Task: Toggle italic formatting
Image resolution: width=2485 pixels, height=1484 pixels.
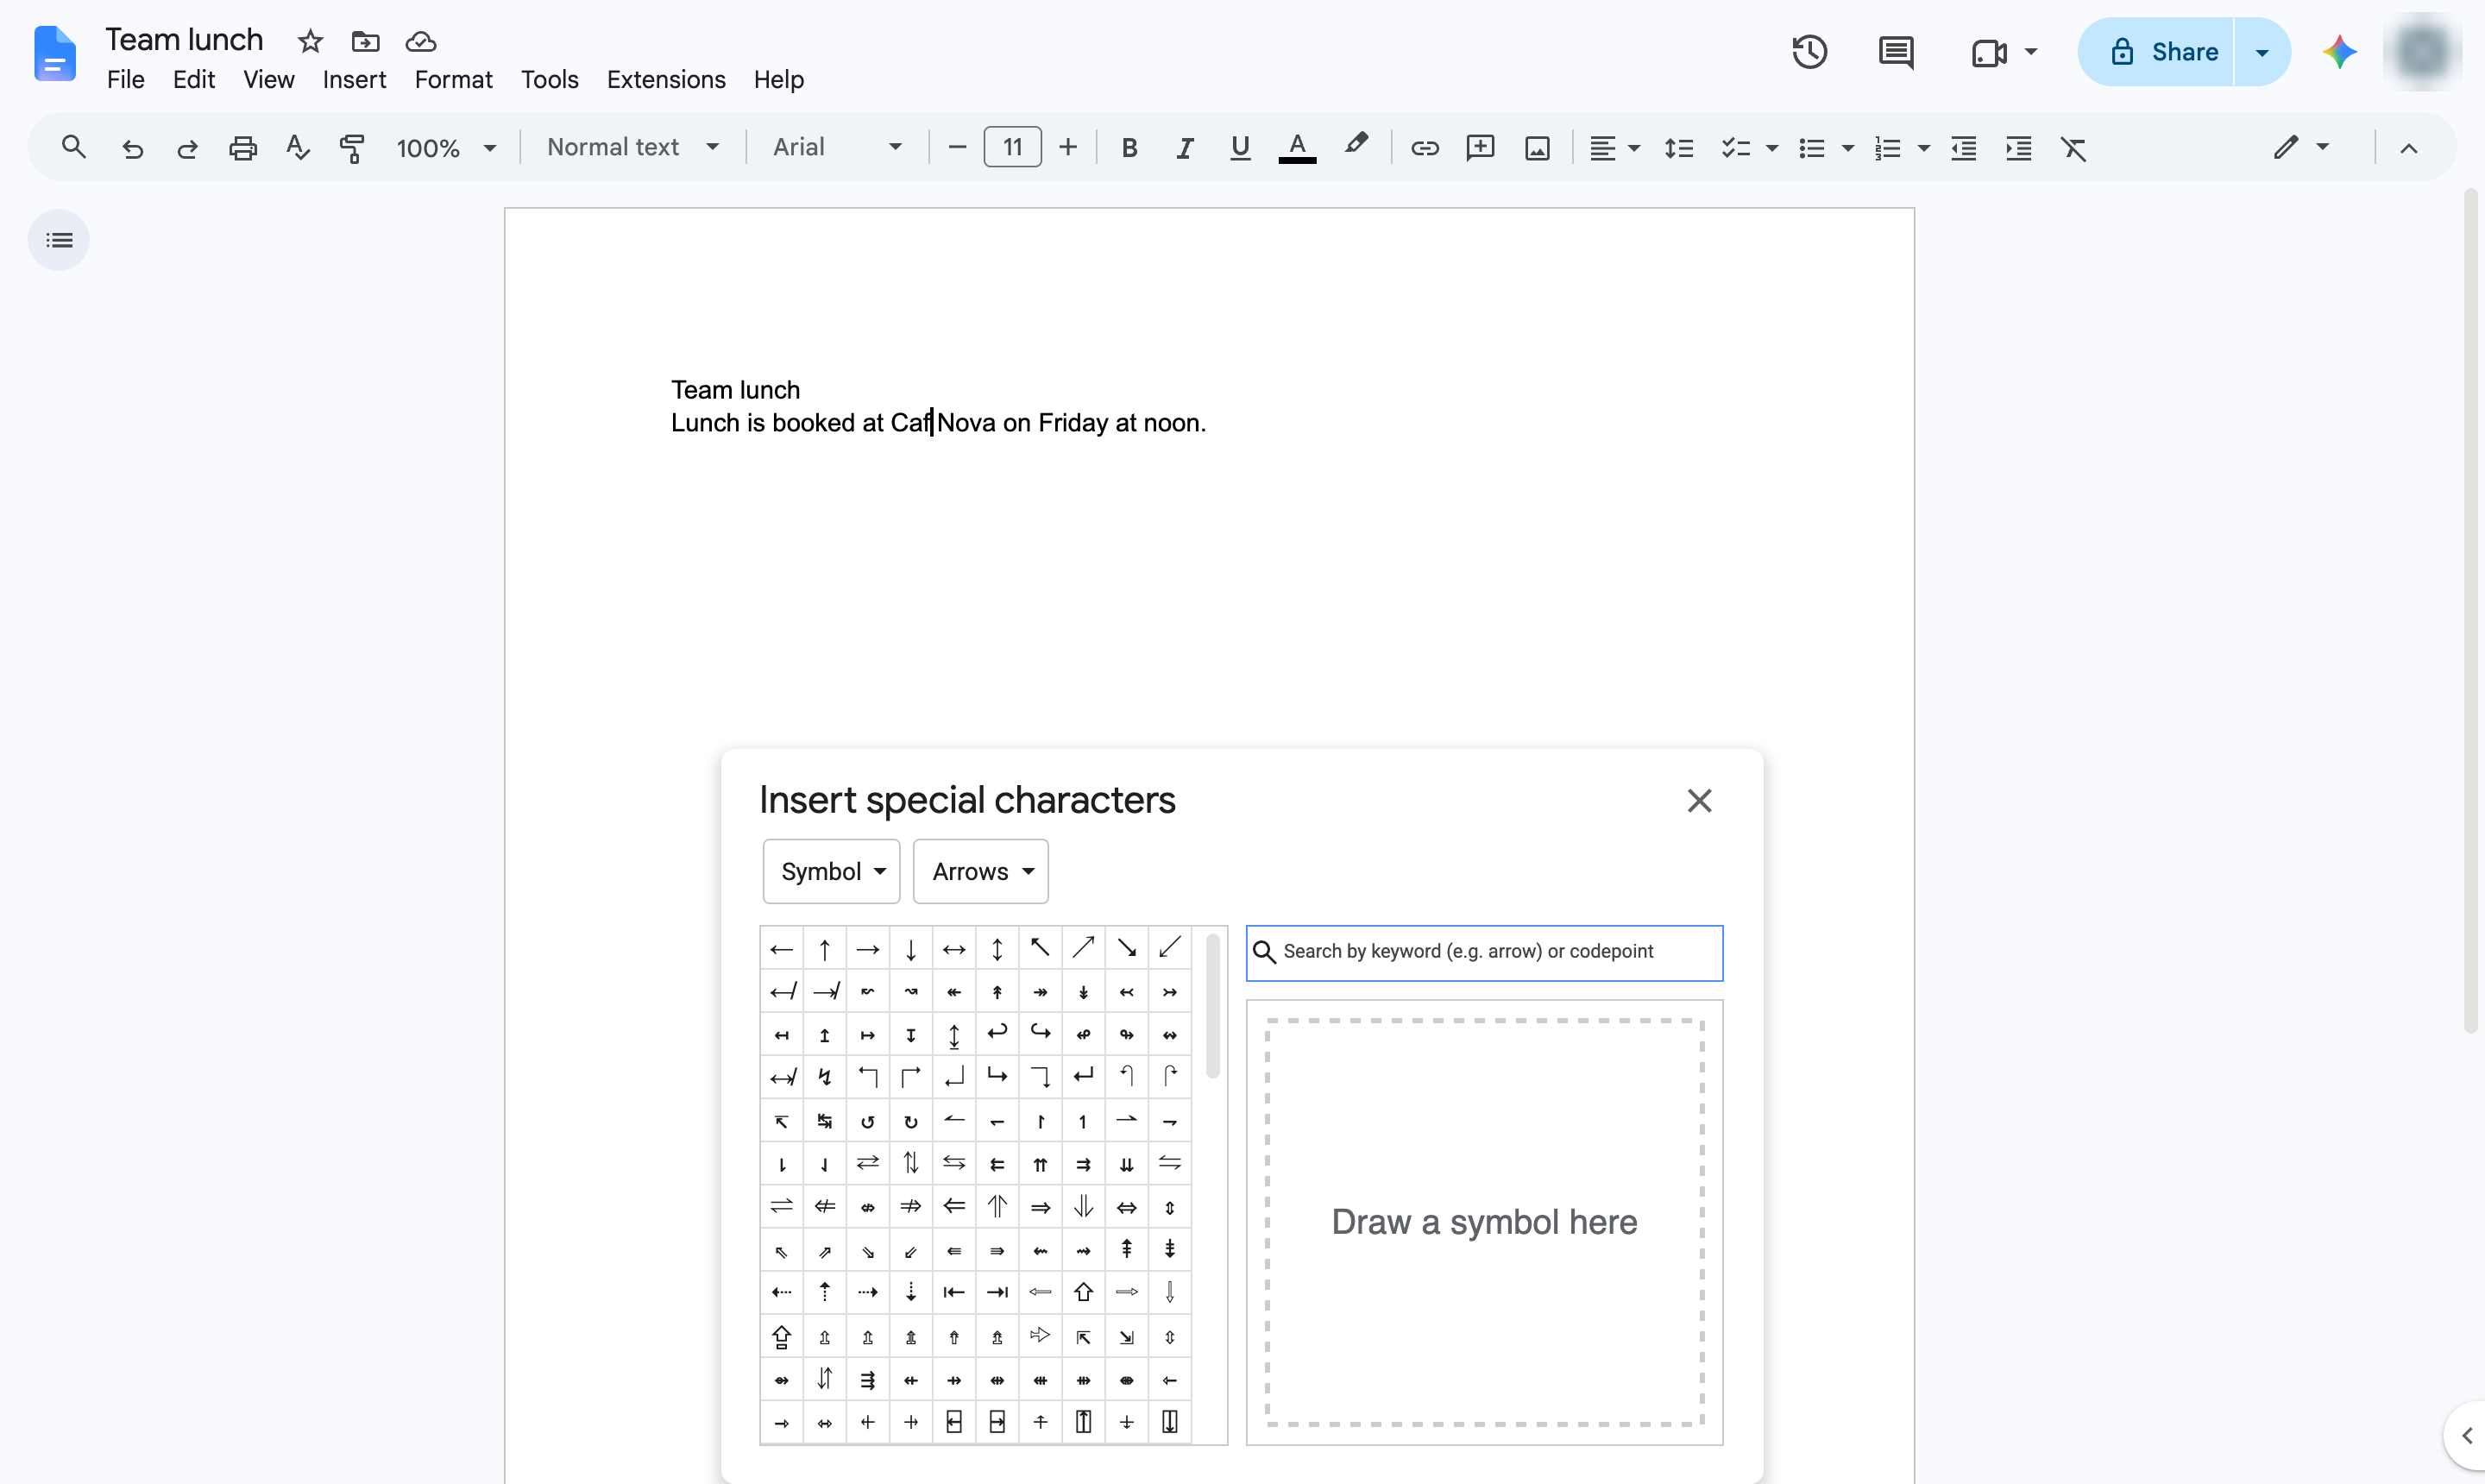Action: pos(1184,148)
